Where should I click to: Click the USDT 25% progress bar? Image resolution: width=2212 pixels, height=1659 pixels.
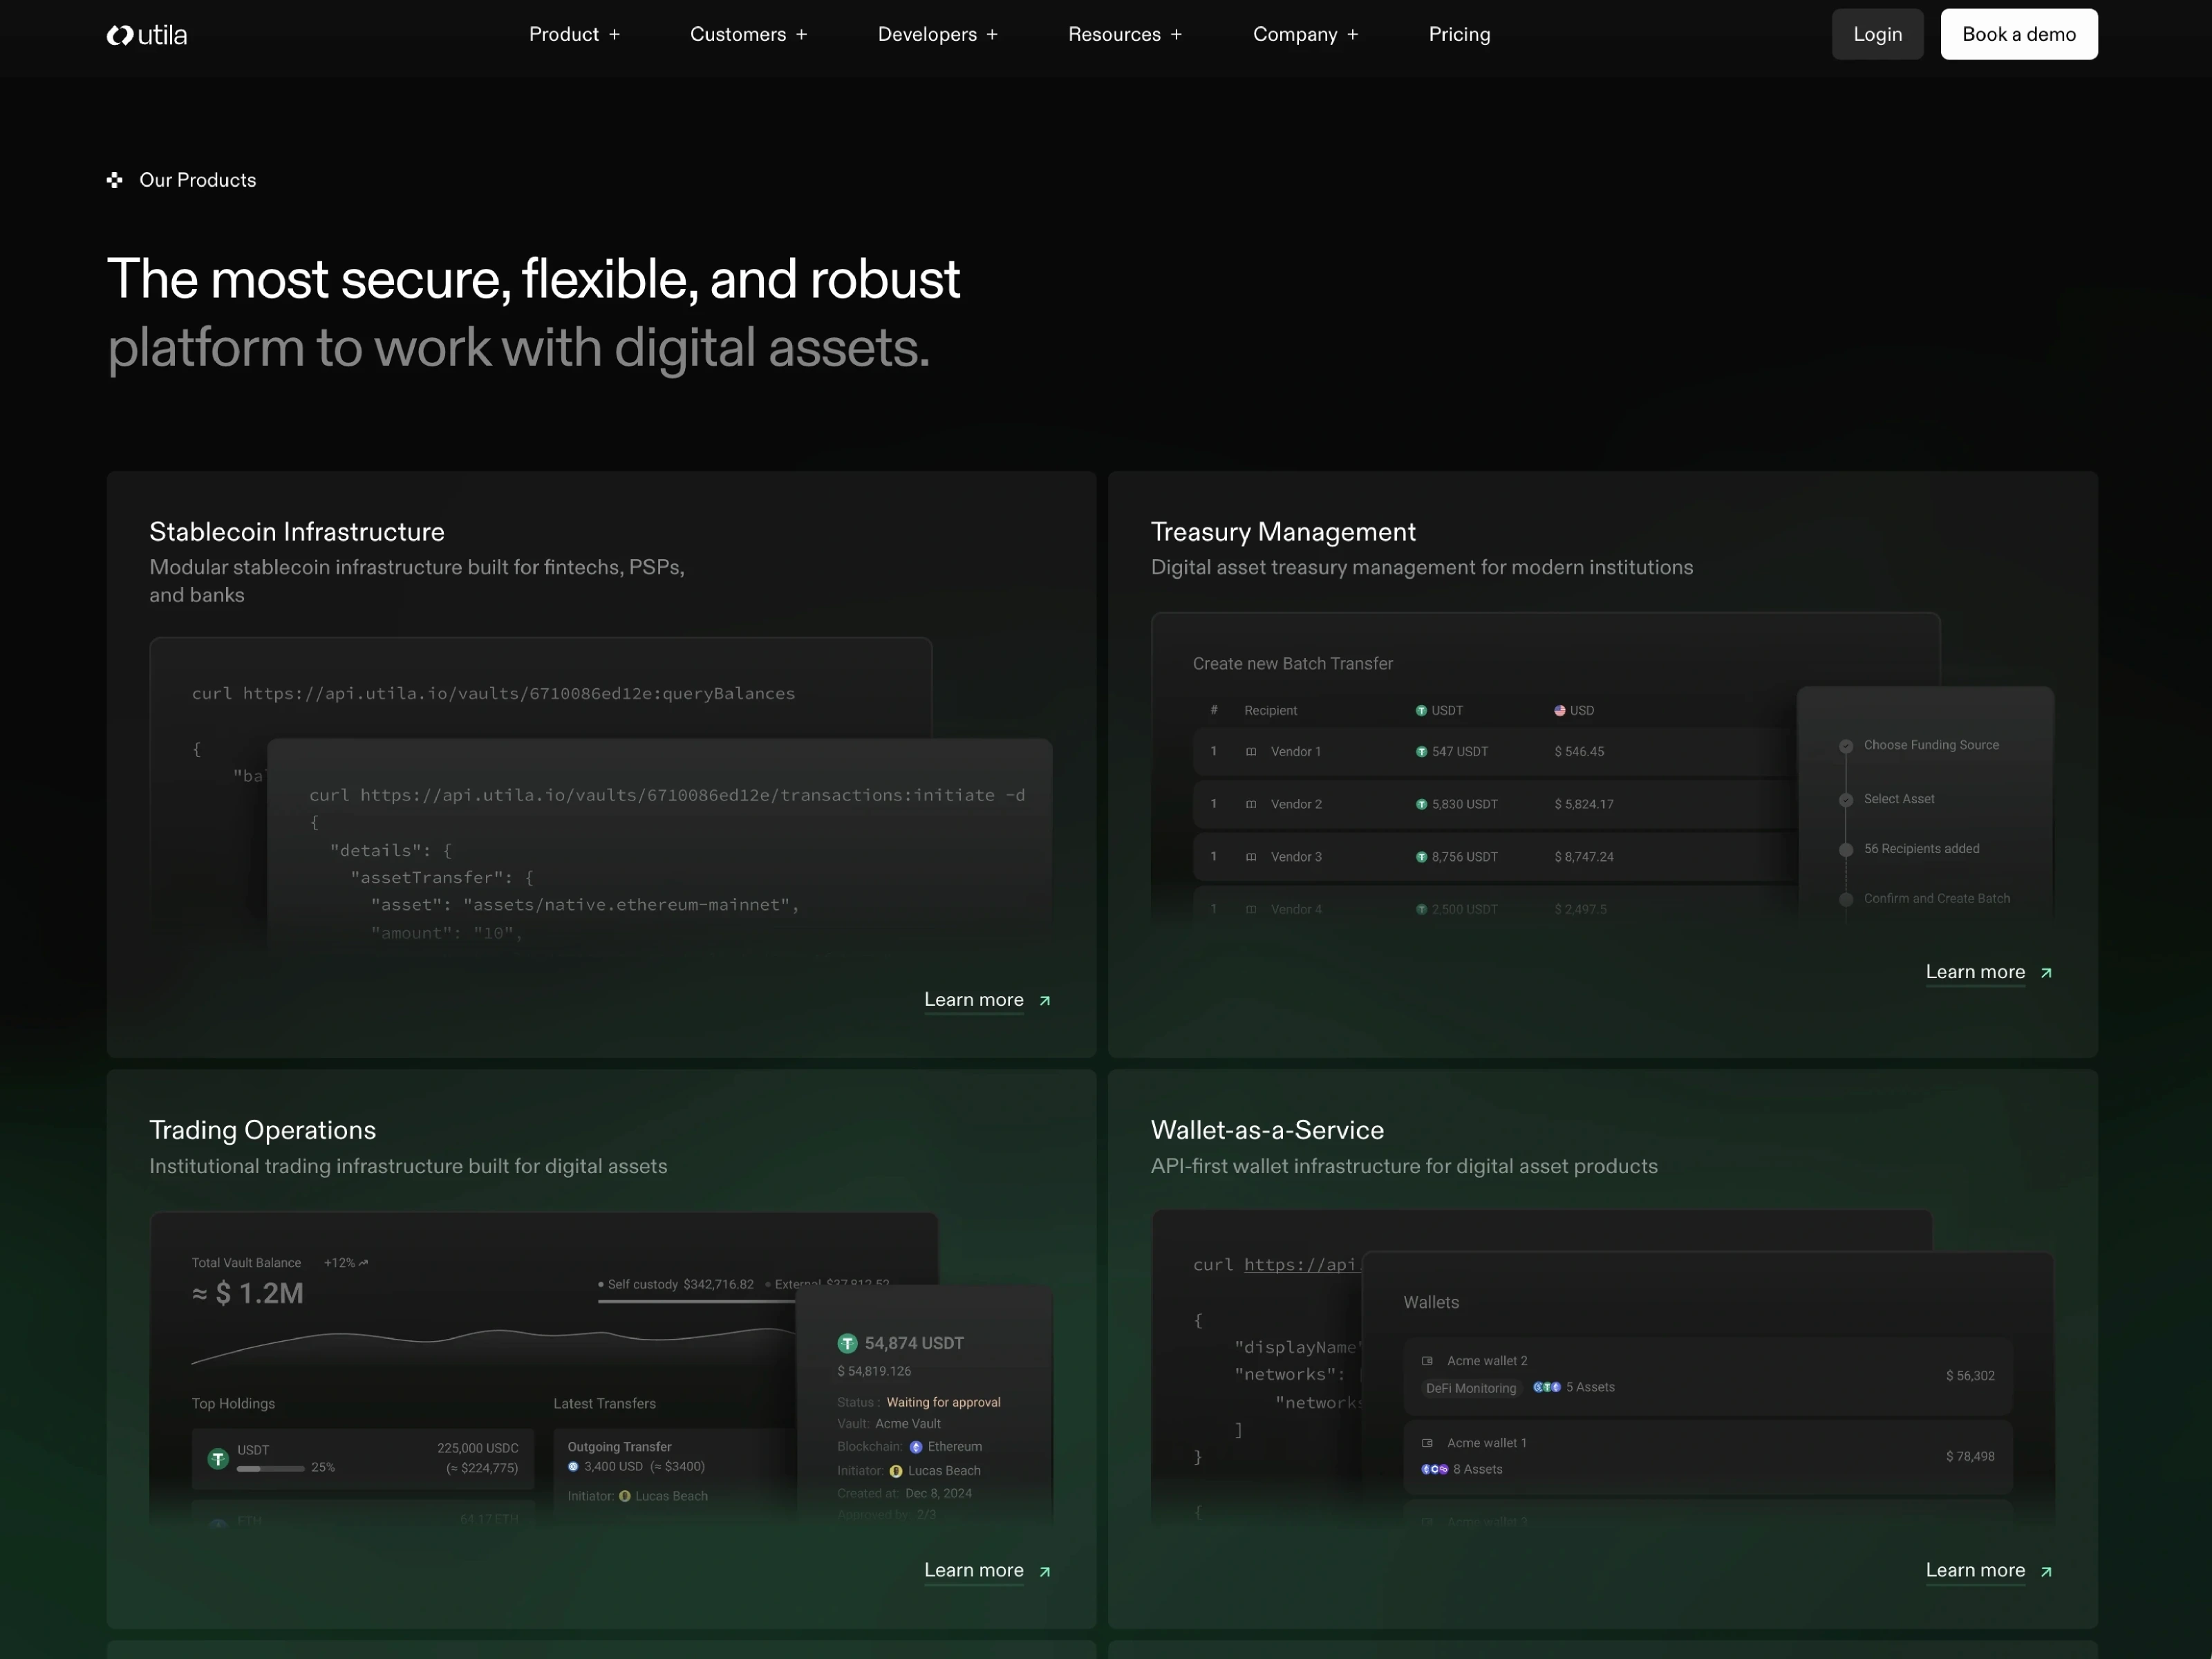[270, 1469]
